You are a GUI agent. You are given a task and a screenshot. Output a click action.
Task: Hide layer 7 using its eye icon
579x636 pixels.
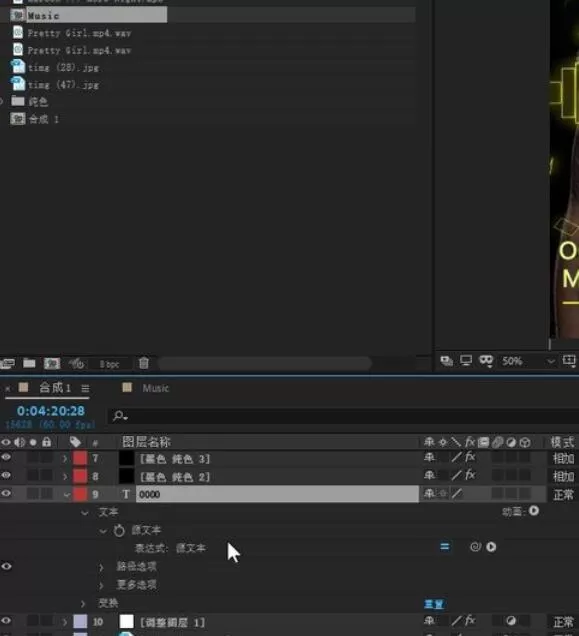point(6,458)
